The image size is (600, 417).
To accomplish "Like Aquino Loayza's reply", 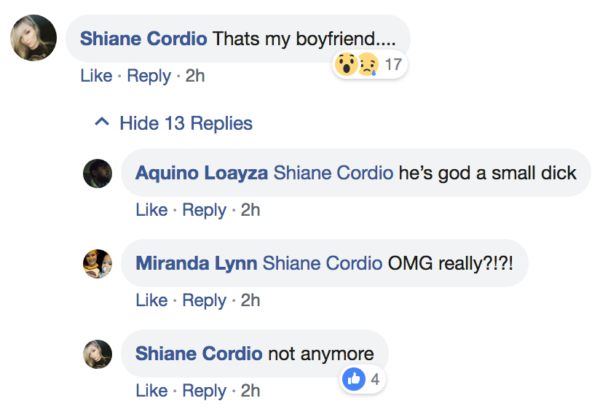I will [151, 210].
